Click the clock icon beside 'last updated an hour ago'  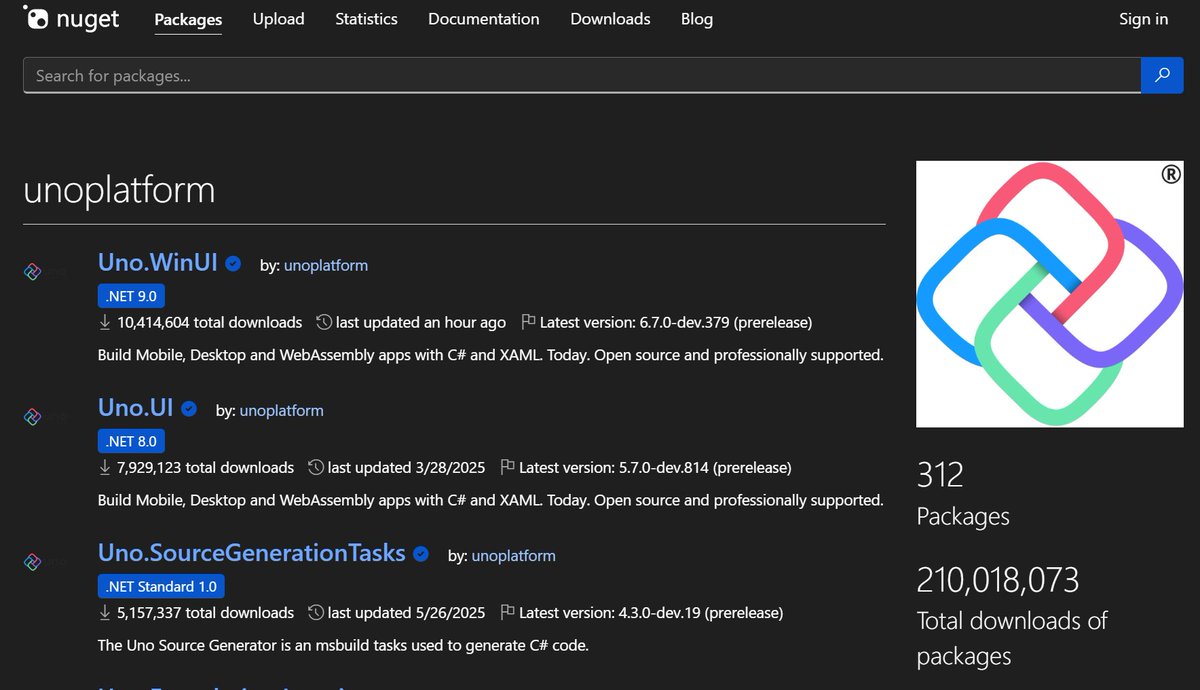click(x=324, y=323)
